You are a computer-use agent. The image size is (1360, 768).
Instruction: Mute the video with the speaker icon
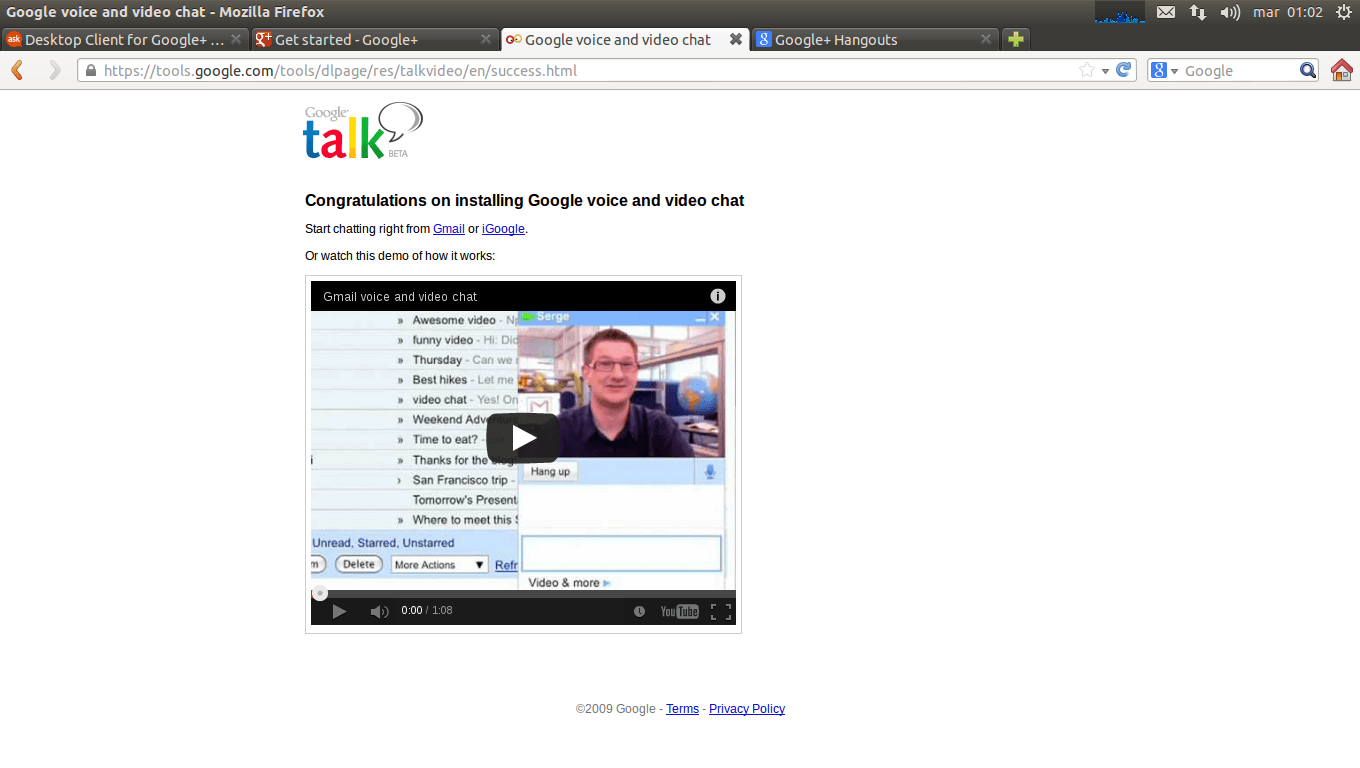(x=379, y=611)
